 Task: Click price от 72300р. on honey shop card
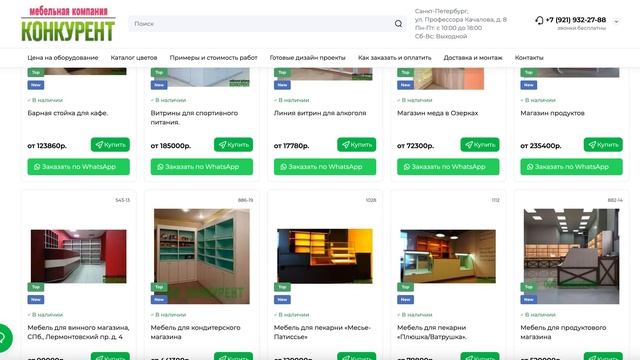[416, 146]
